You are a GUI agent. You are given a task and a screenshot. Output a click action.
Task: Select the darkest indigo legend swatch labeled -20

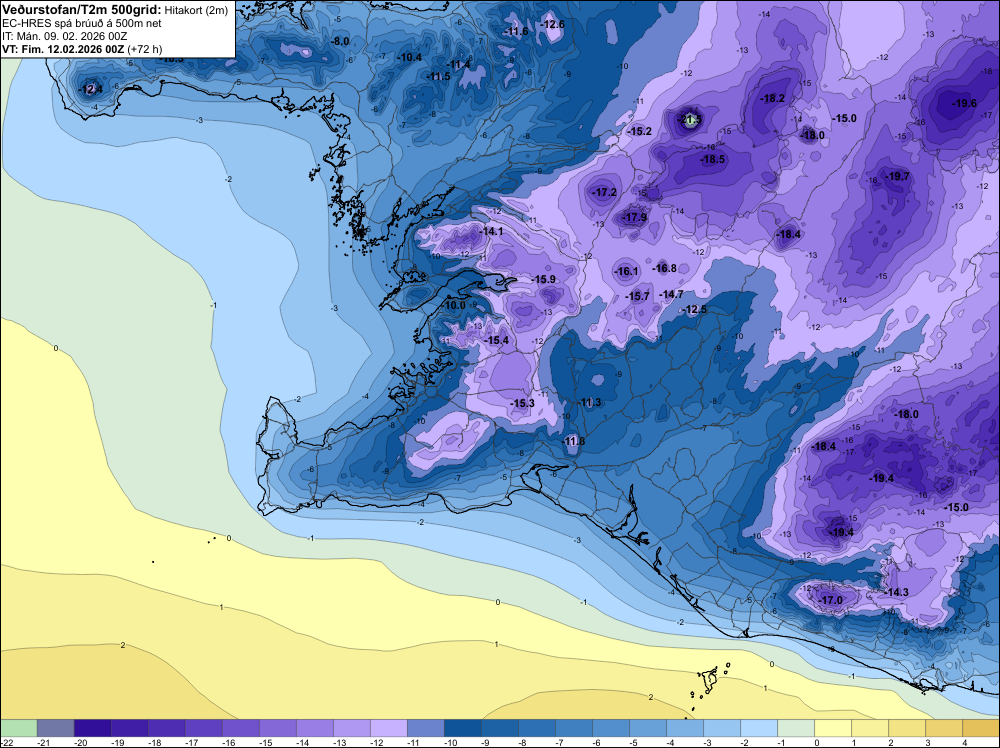pyautogui.click(x=92, y=728)
